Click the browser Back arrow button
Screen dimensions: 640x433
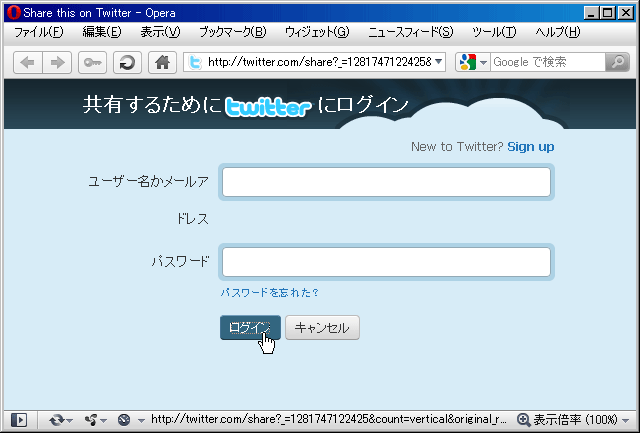28,63
